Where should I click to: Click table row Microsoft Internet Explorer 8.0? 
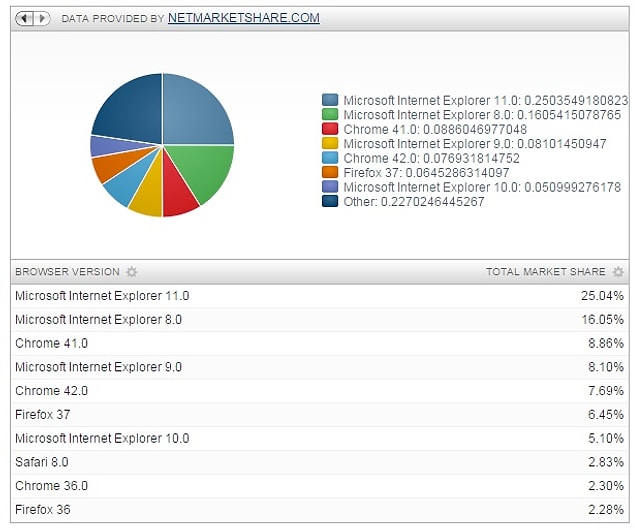[320, 319]
